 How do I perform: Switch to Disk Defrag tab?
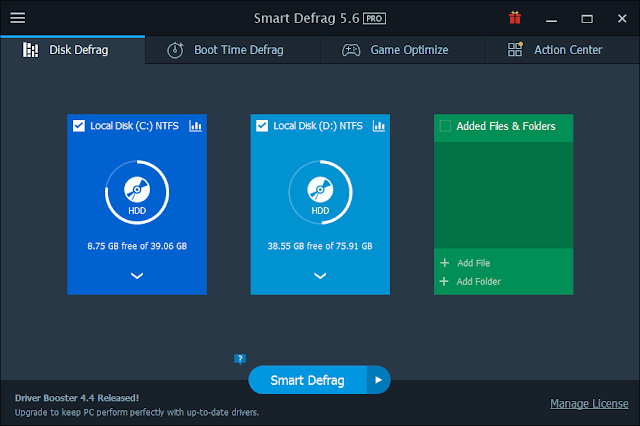[73, 50]
